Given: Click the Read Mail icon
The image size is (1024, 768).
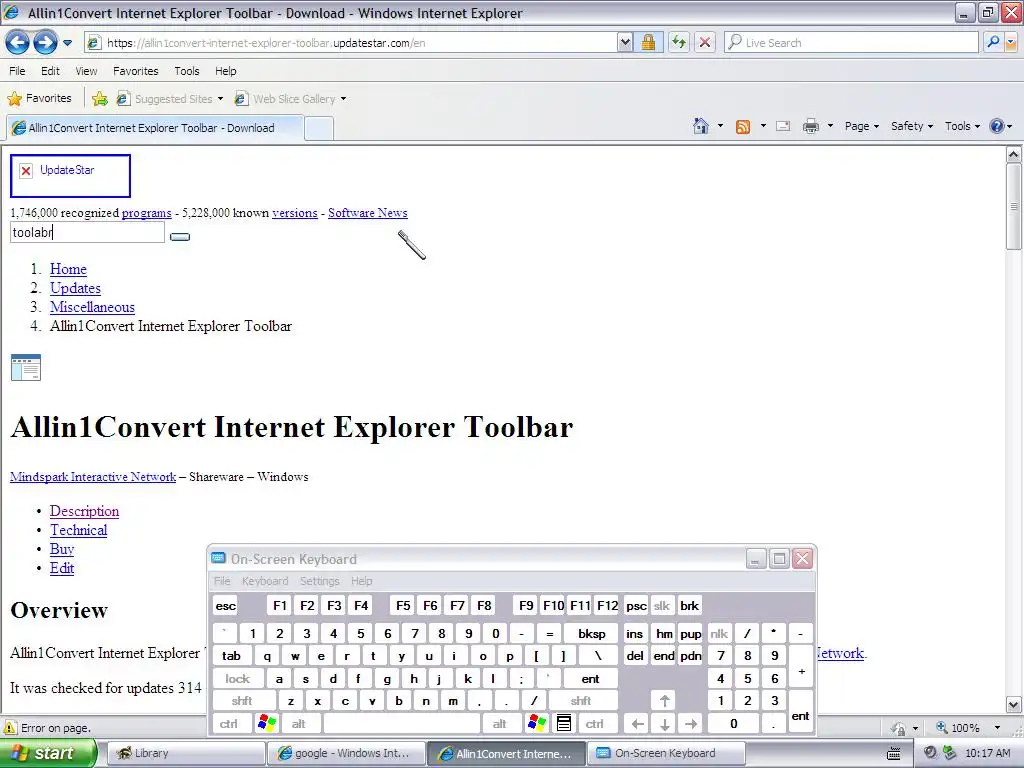Looking at the screenshot, I should point(783,126).
